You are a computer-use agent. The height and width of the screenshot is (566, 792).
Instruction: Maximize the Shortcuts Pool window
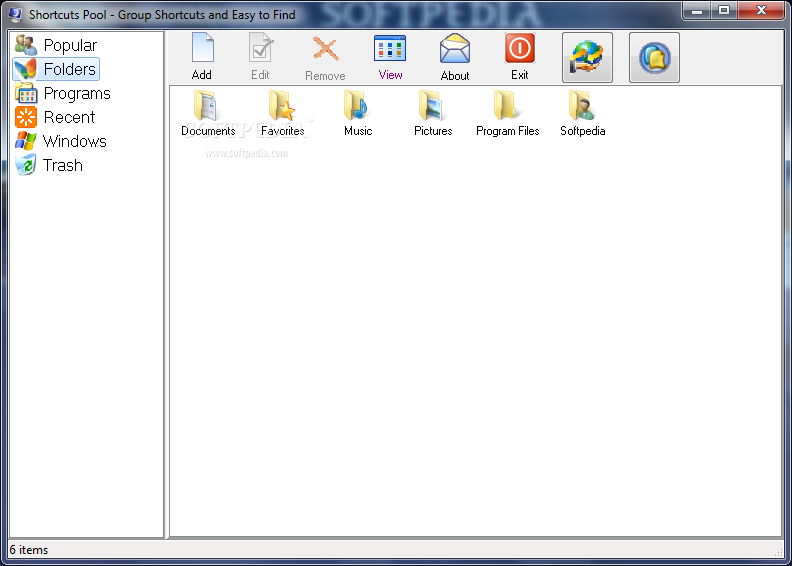[724, 10]
